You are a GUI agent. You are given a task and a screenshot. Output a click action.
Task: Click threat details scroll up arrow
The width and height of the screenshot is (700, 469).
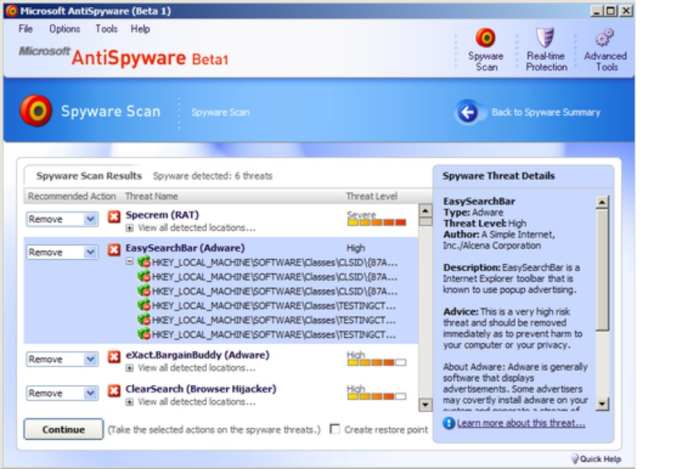pyautogui.click(x=602, y=202)
